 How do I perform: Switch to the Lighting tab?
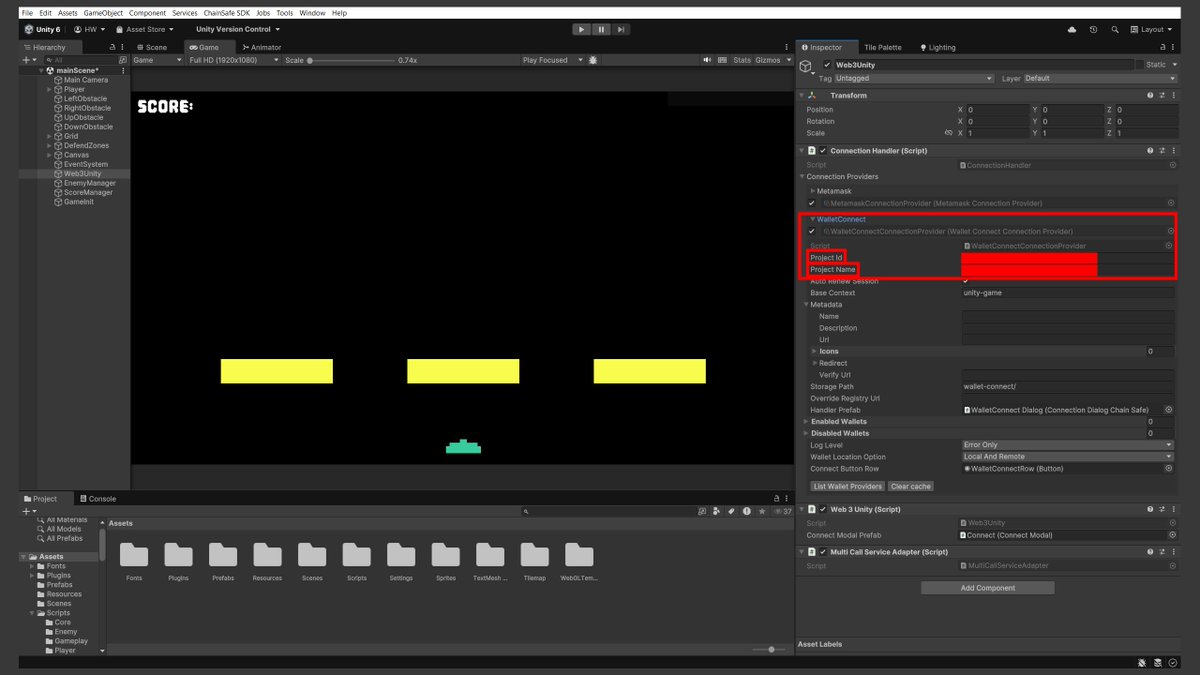point(936,47)
